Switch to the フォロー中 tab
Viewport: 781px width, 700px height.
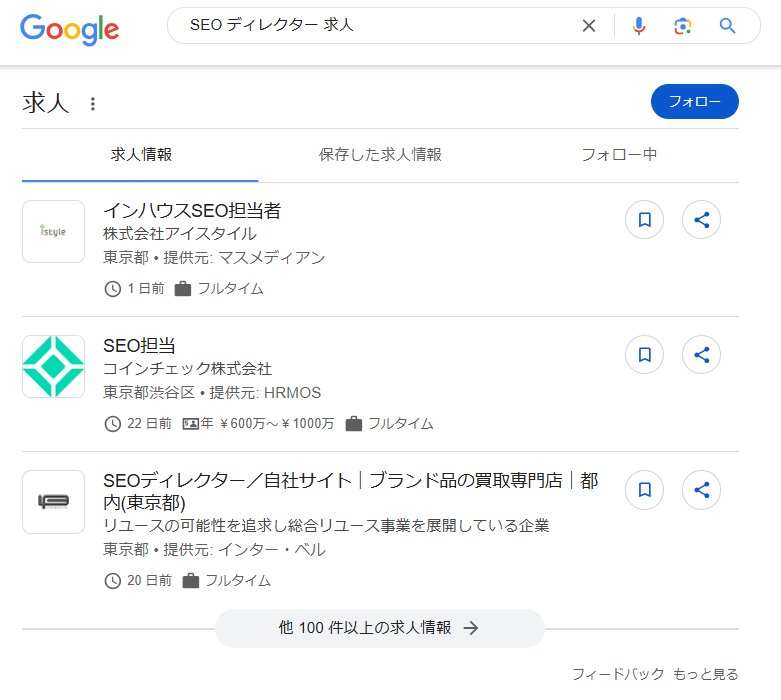tap(619, 154)
